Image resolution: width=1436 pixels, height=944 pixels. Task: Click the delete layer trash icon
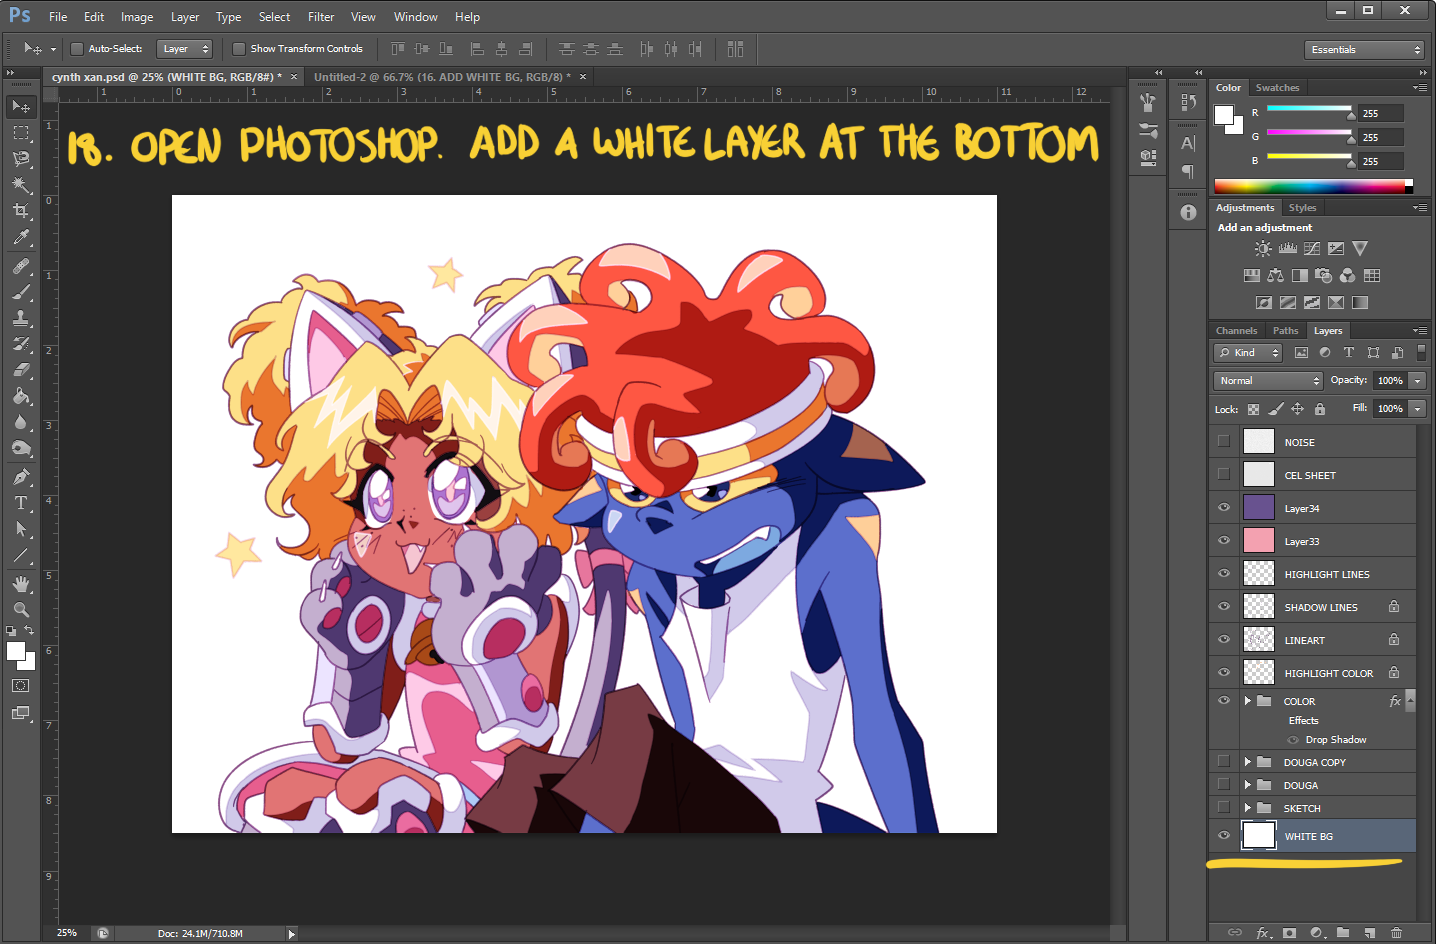tap(1396, 932)
